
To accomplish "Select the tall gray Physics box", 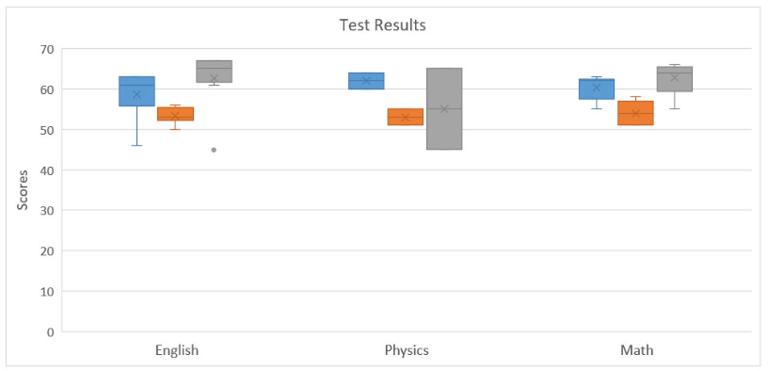I will point(444,109).
